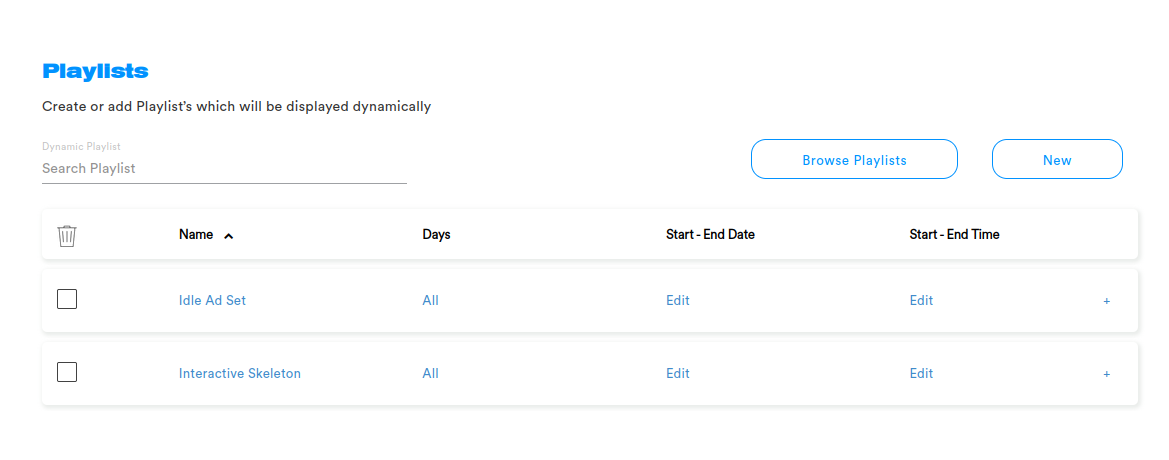Open the Idle Ad Set playlist
The height and width of the screenshot is (460, 1169).
pos(212,300)
